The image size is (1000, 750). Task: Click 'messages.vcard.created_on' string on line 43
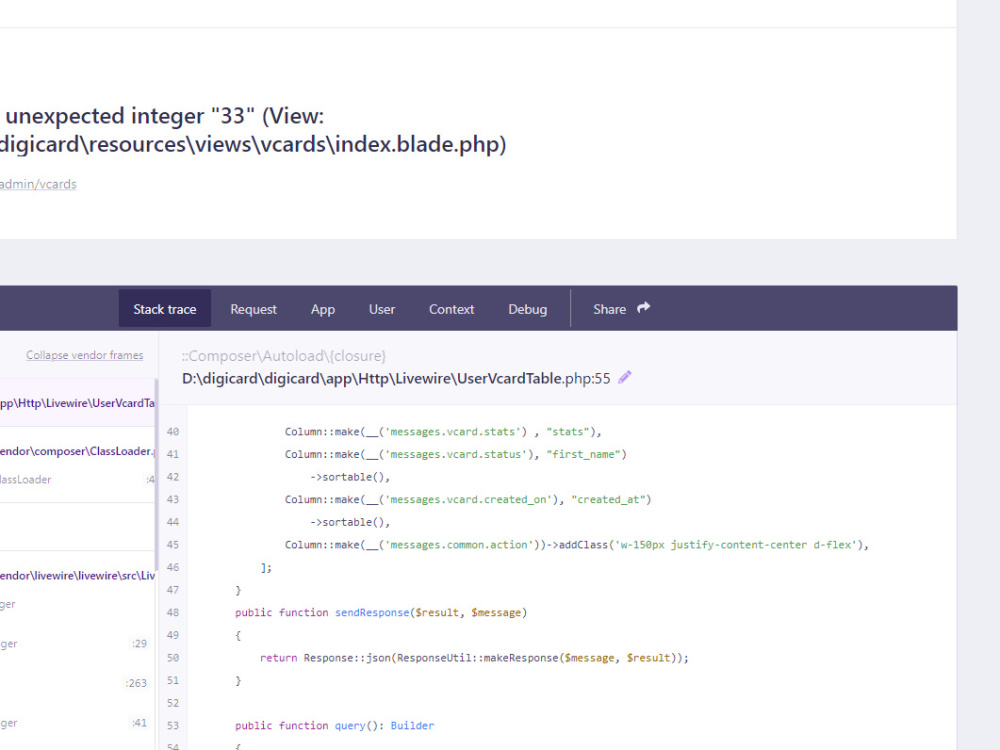(469, 499)
